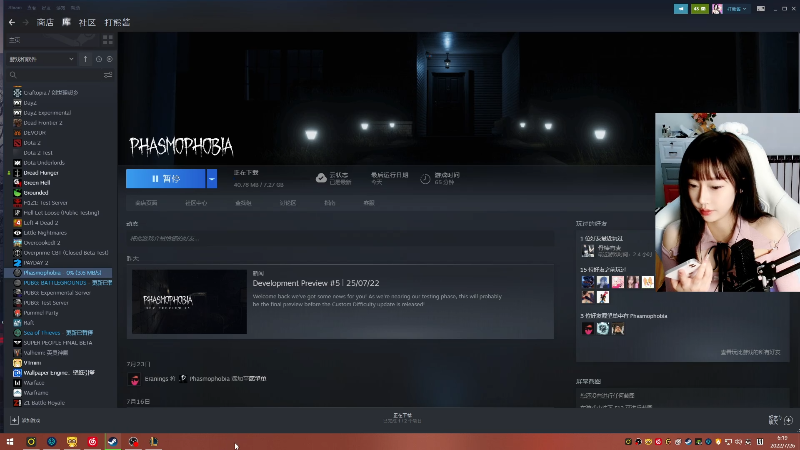Open the 社区 (Community) tab
Image resolution: width=800 pixels, height=450 pixels.
pyautogui.click(x=87, y=22)
